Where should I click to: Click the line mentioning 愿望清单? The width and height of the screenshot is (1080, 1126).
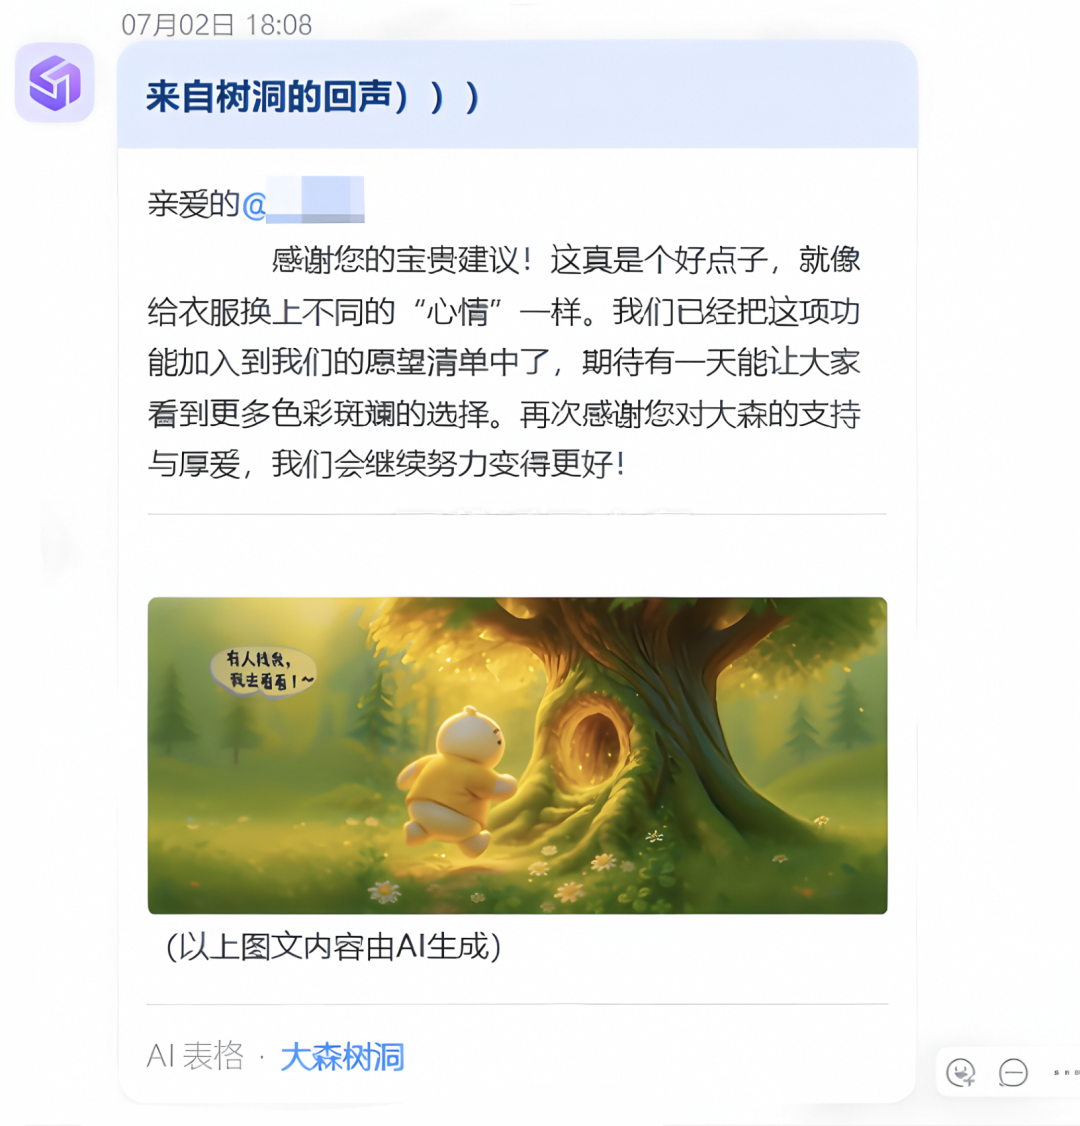click(504, 362)
